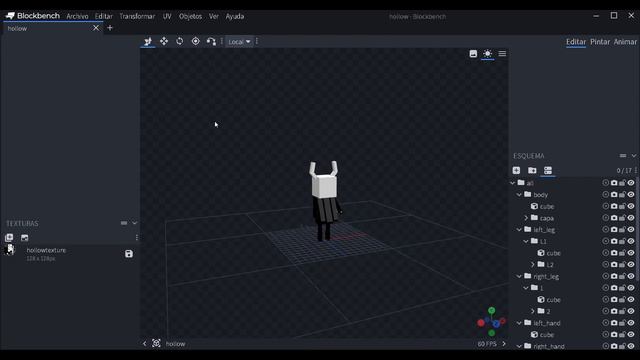
Task: Open the Ayuda menu
Action: click(x=235, y=16)
